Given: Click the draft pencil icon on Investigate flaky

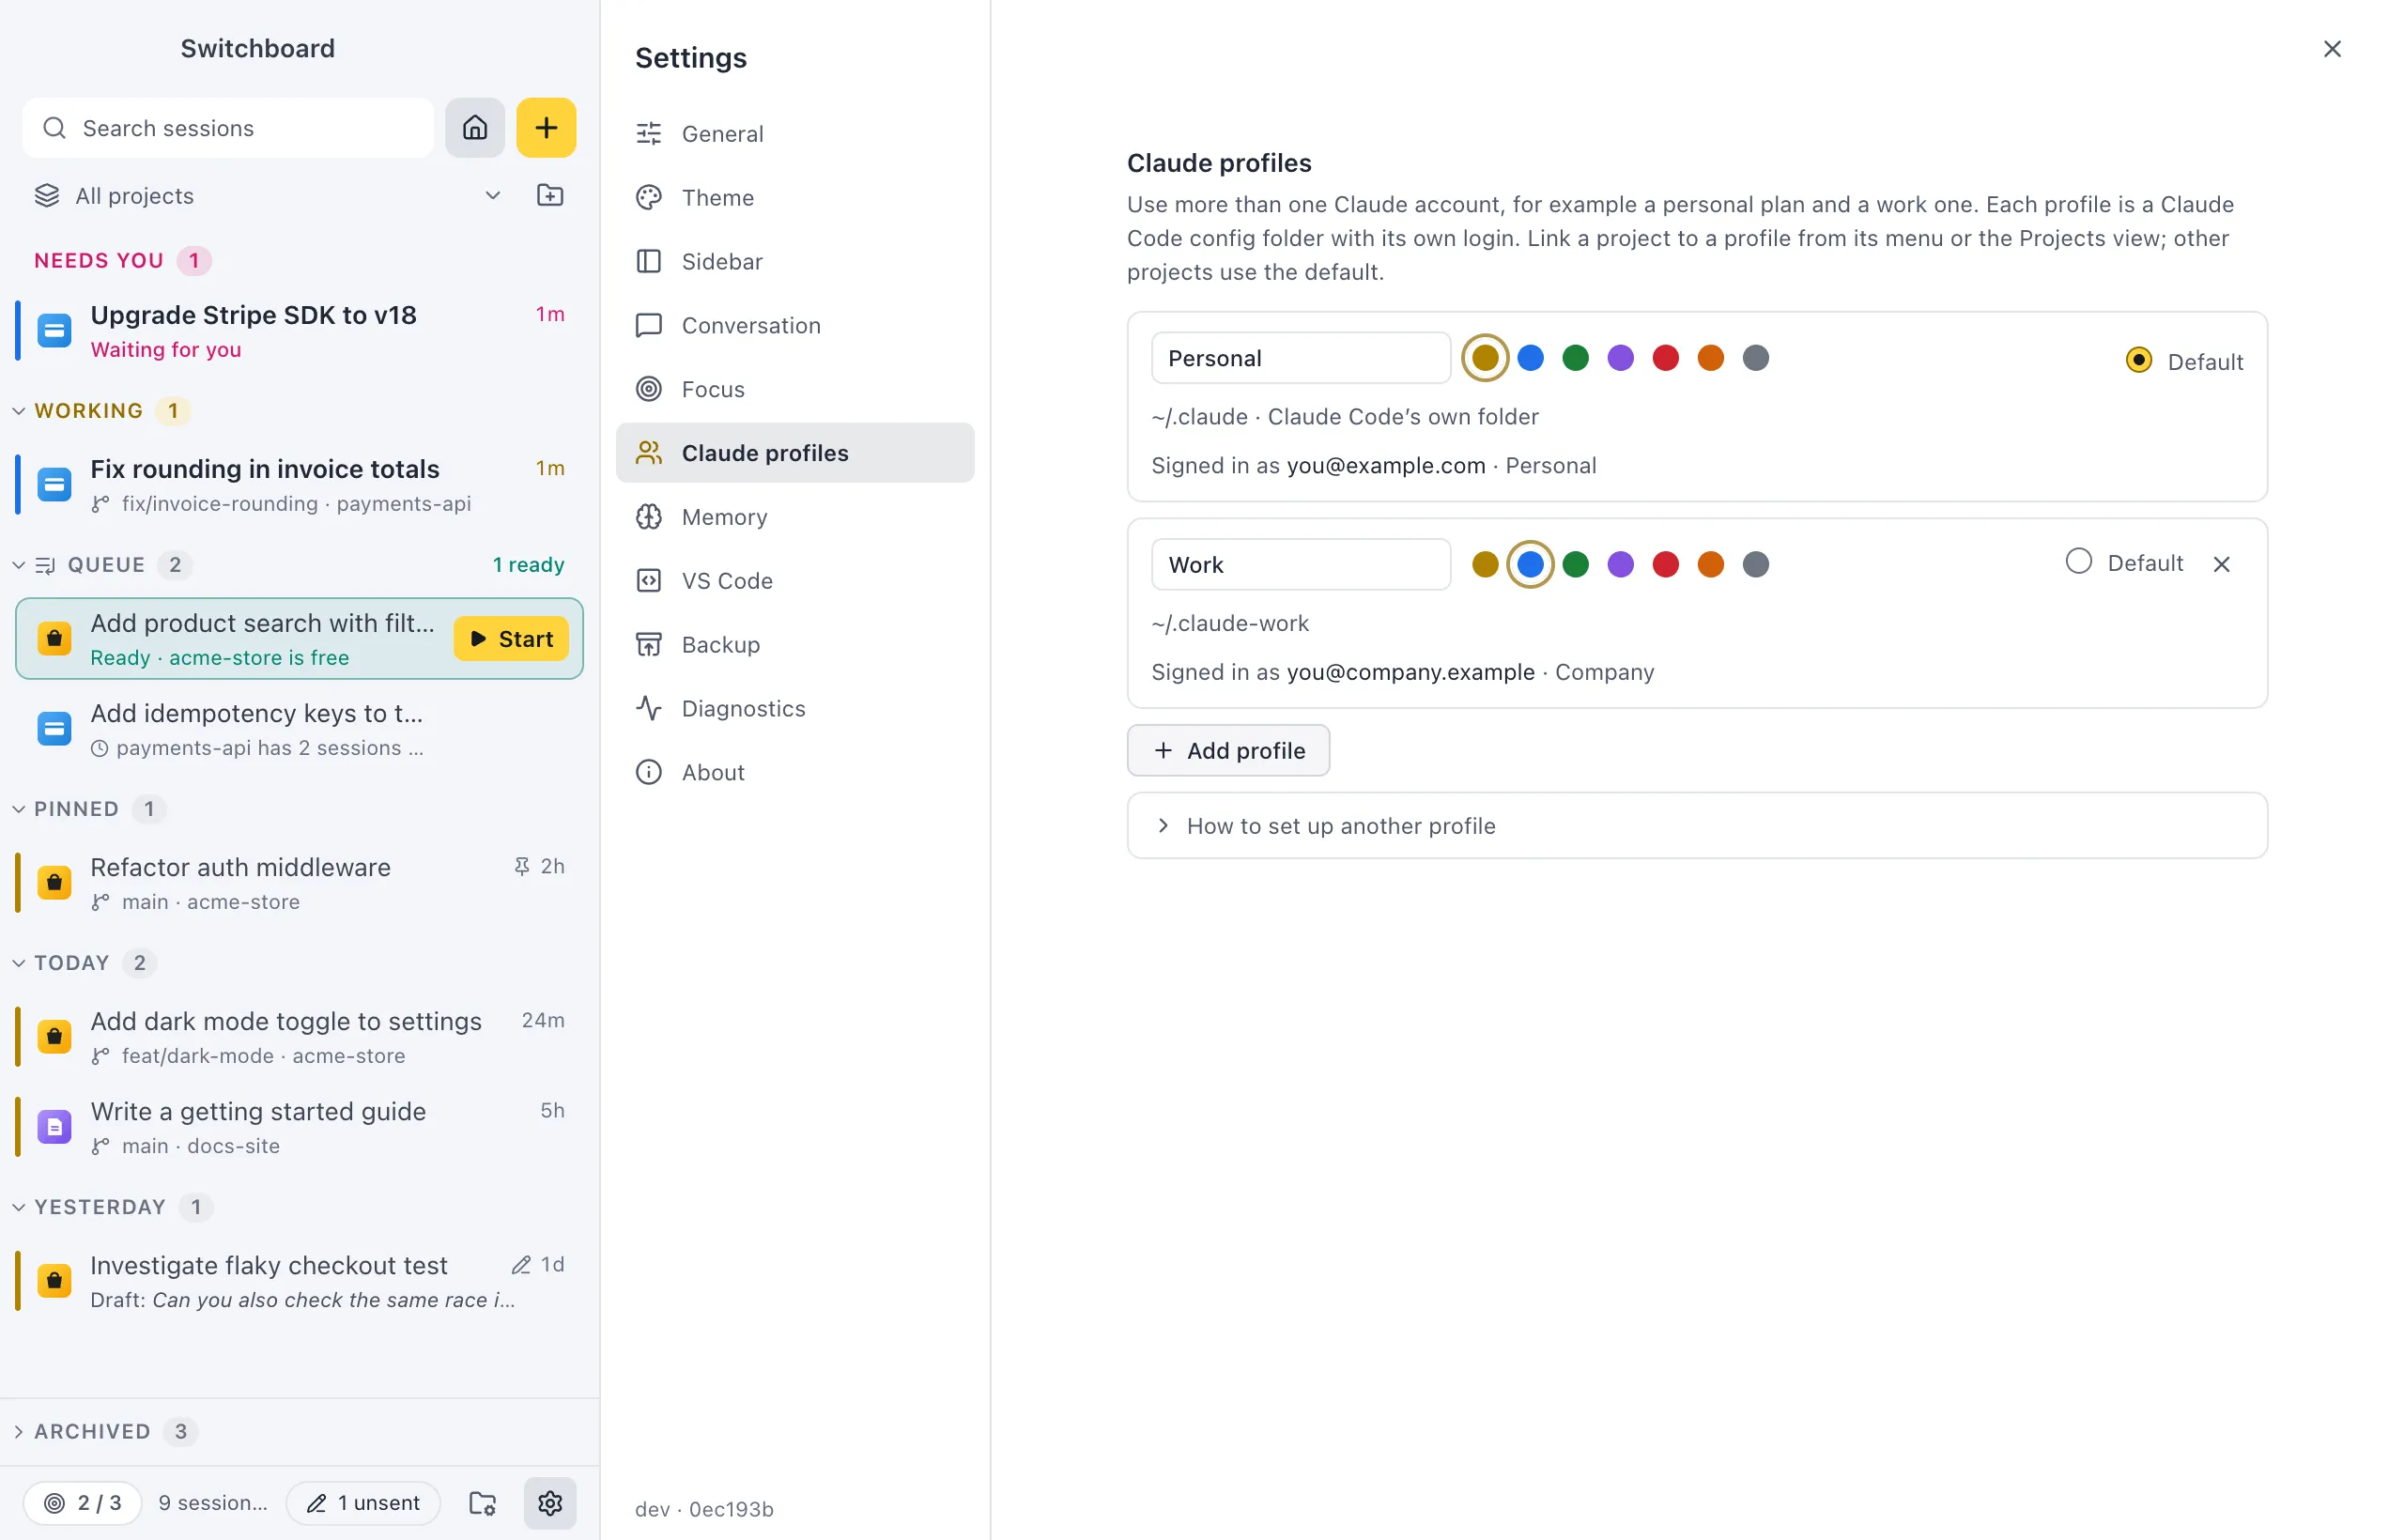Looking at the screenshot, I should click(521, 1265).
